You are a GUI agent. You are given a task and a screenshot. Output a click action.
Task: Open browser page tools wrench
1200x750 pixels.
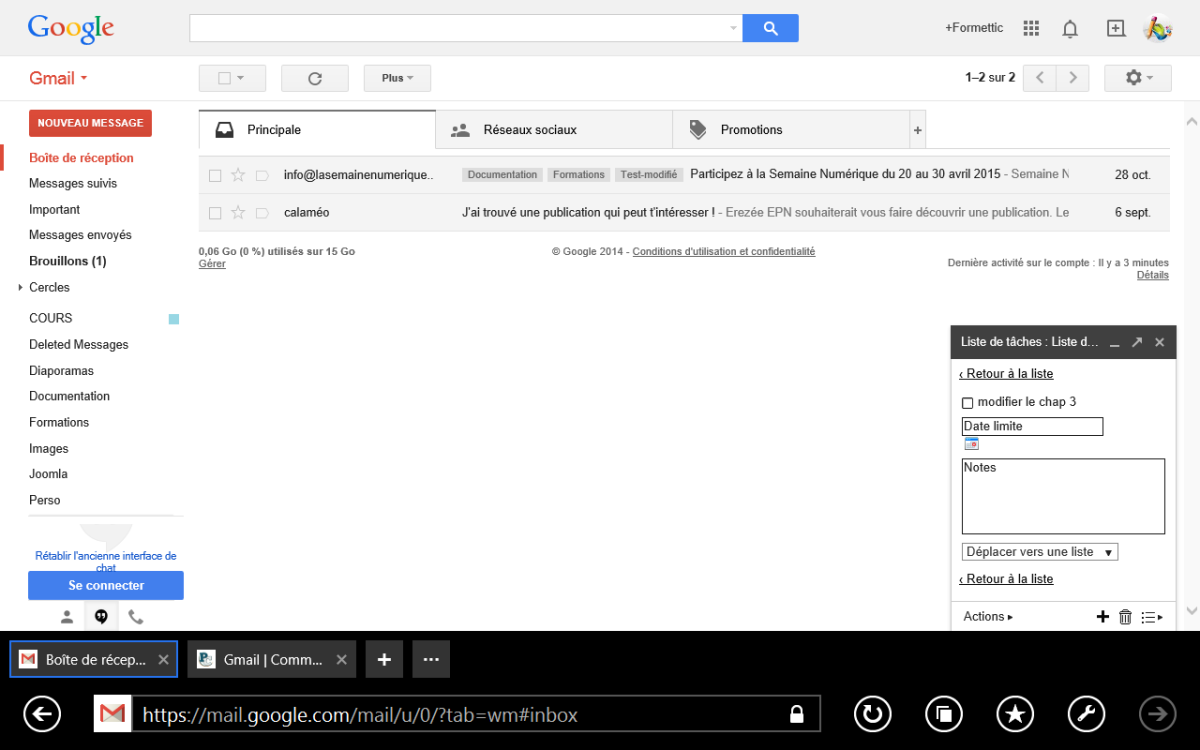[x=1087, y=714]
